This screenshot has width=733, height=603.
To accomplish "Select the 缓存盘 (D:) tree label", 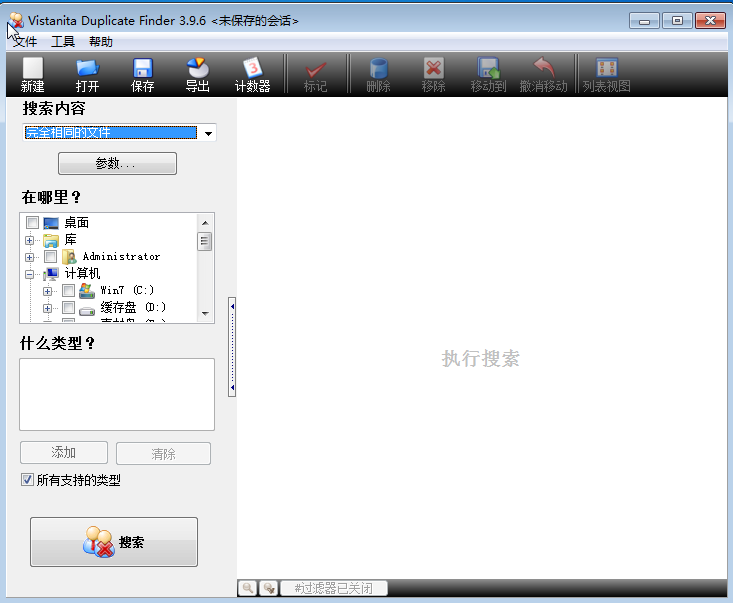I will click(x=133, y=307).
